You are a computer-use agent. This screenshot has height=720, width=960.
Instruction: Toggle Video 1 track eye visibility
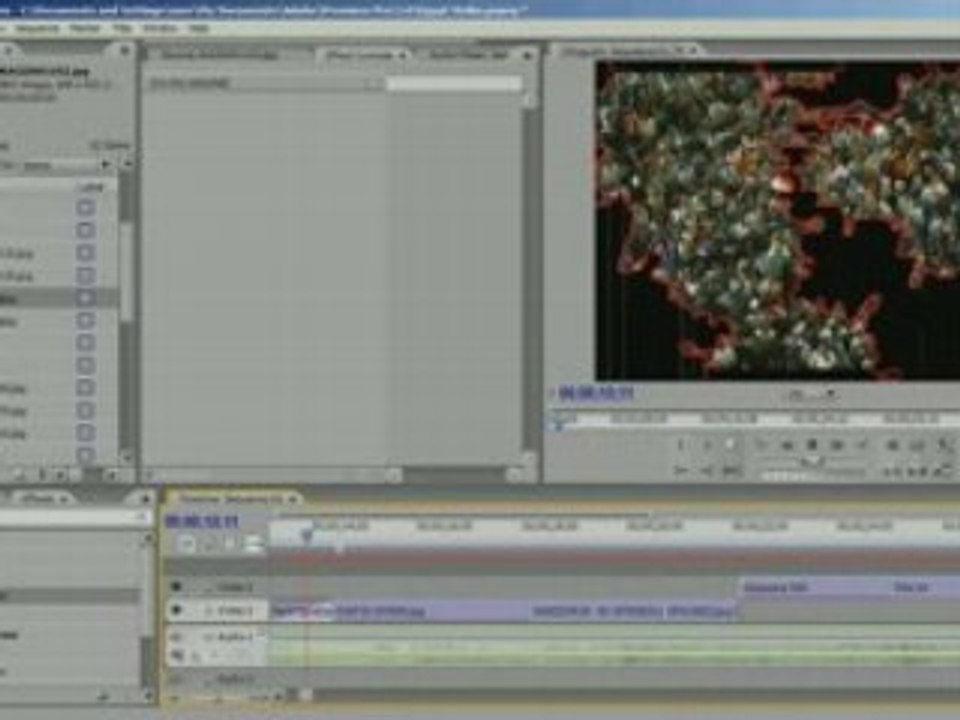[x=177, y=610]
